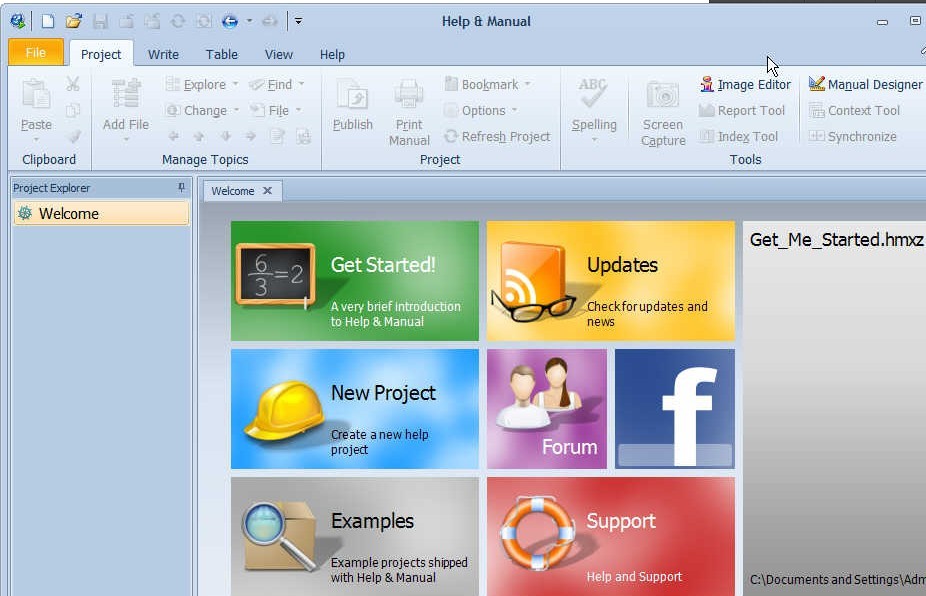The width and height of the screenshot is (926, 596).
Task: Close the Welcome tab
Action: [268, 191]
